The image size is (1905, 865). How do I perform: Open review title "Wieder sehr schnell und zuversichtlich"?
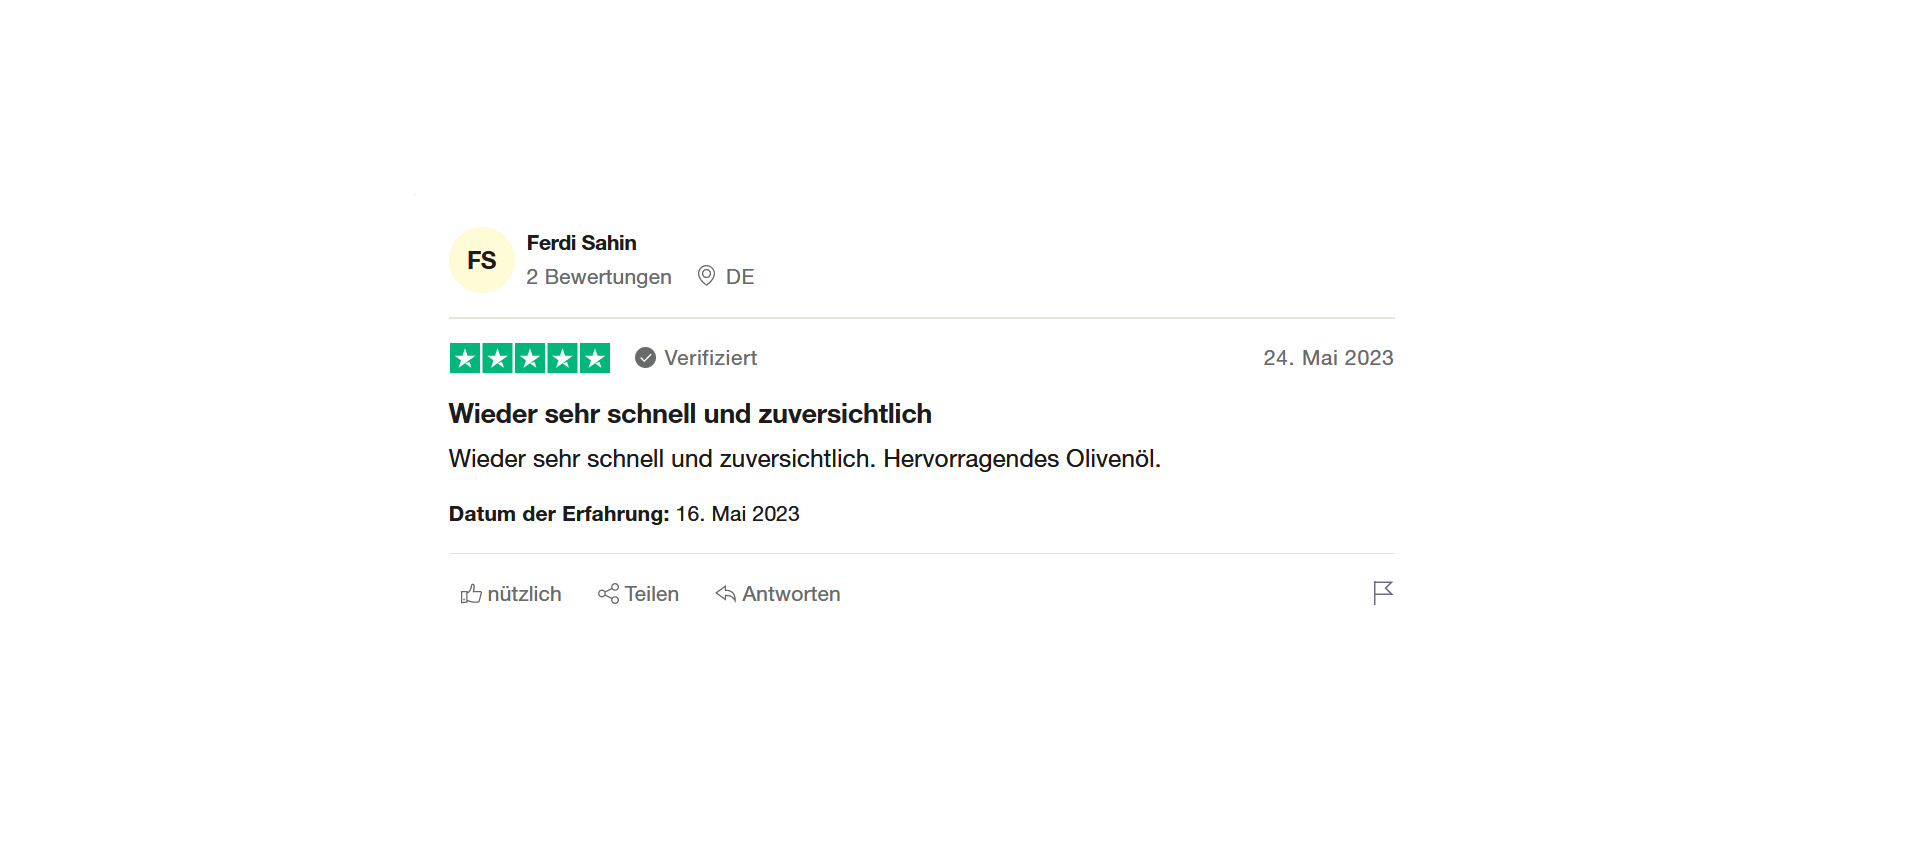(690, 414)
